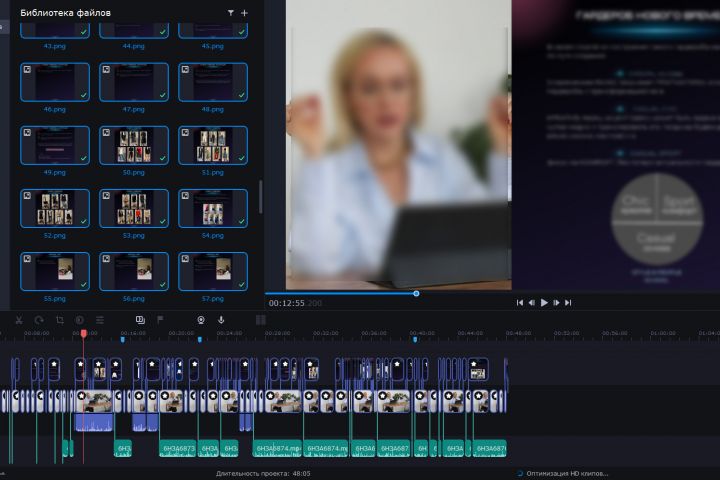The width and height of the screenshot is (720, 480).
Task: Jump to the end of the project
Action: click(568, 303)
